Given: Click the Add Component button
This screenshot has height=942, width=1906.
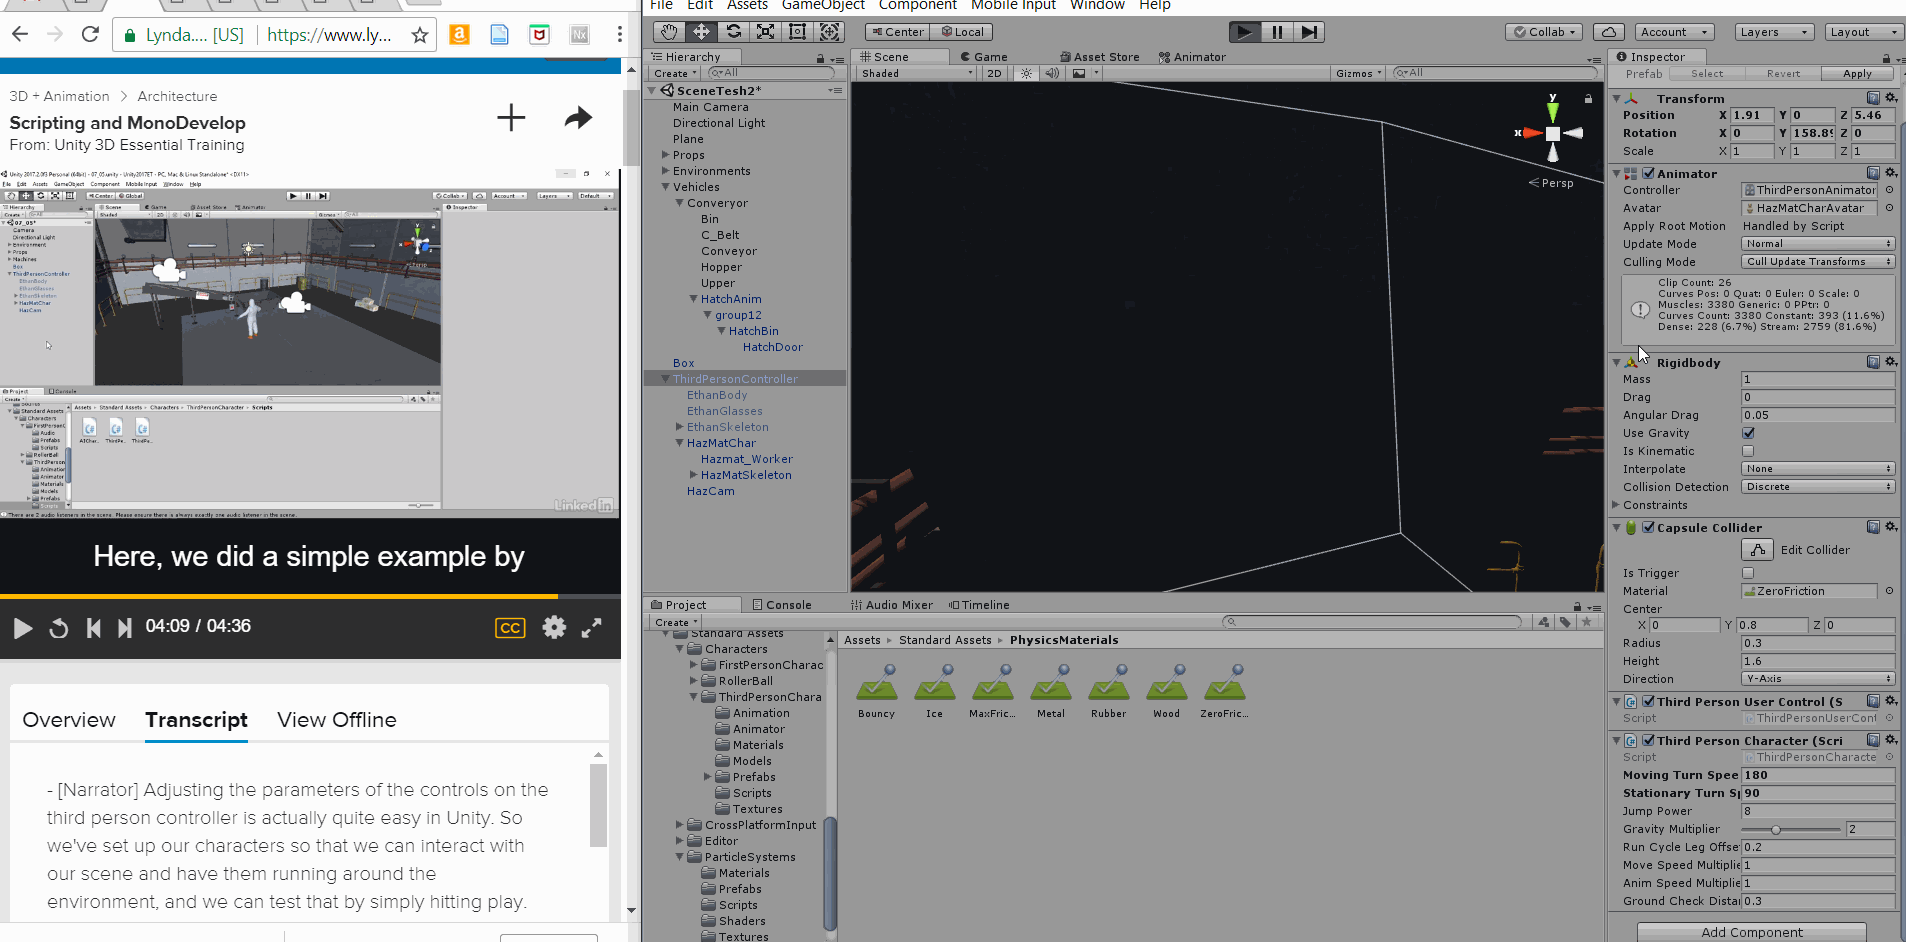Looking at the screenshot, I should click(x=1752, y=932).
